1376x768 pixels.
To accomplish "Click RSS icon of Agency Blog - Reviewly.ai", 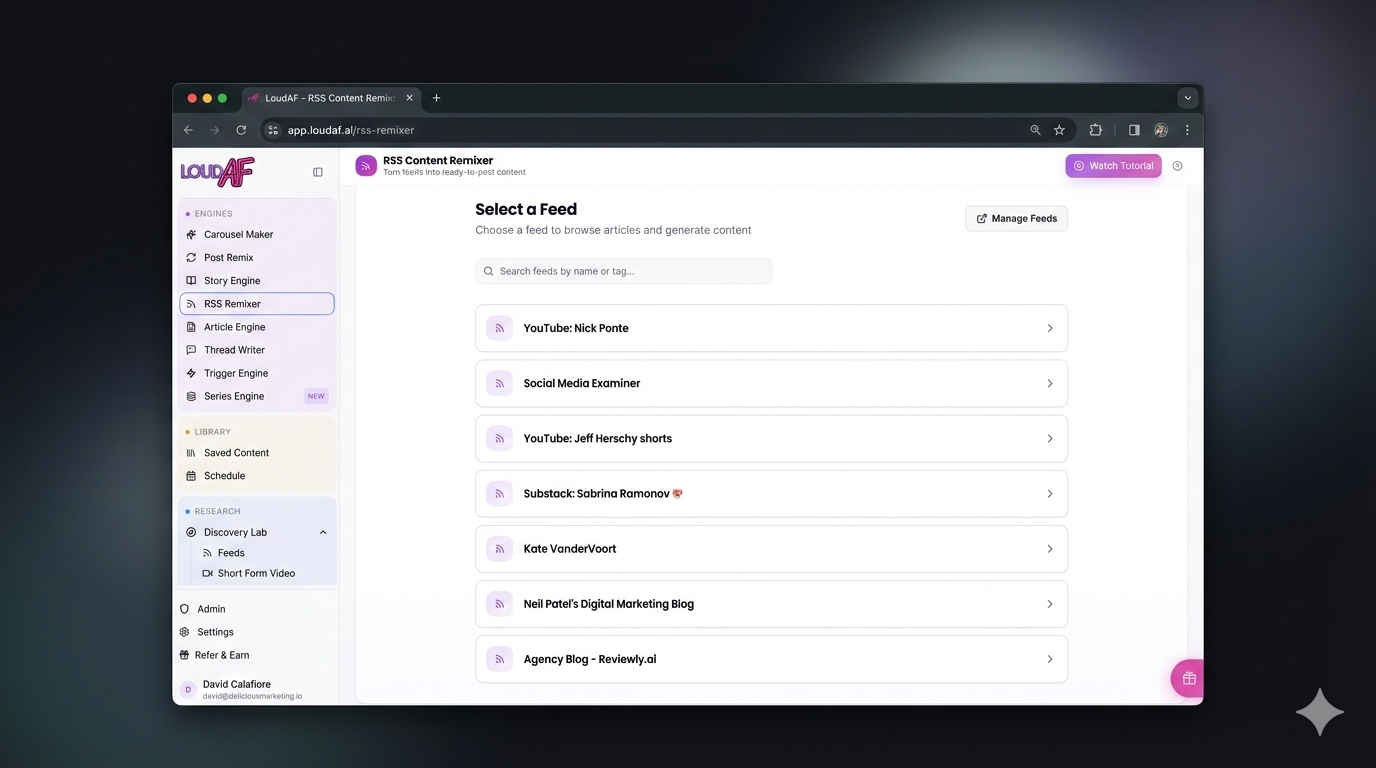I will [x=499, y=659].
